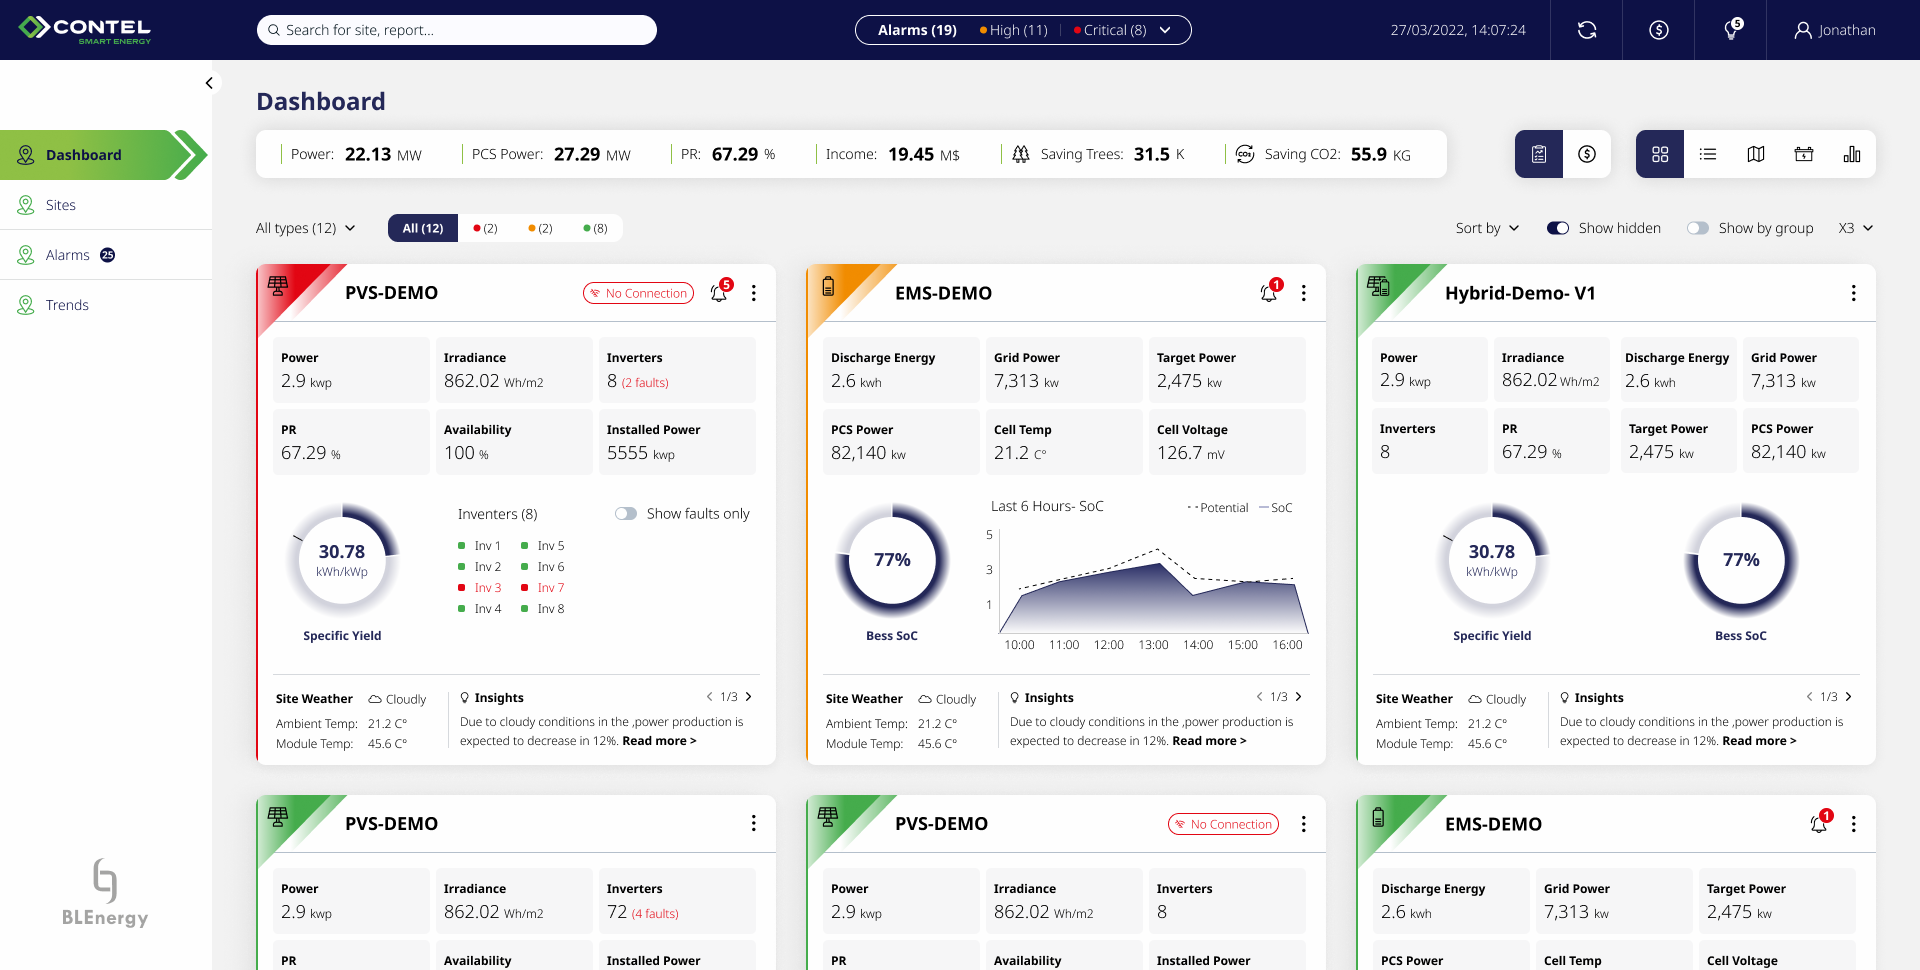
Task: Open more options on Hybrid-Demo- V1 card
Action: (1853, 293)
